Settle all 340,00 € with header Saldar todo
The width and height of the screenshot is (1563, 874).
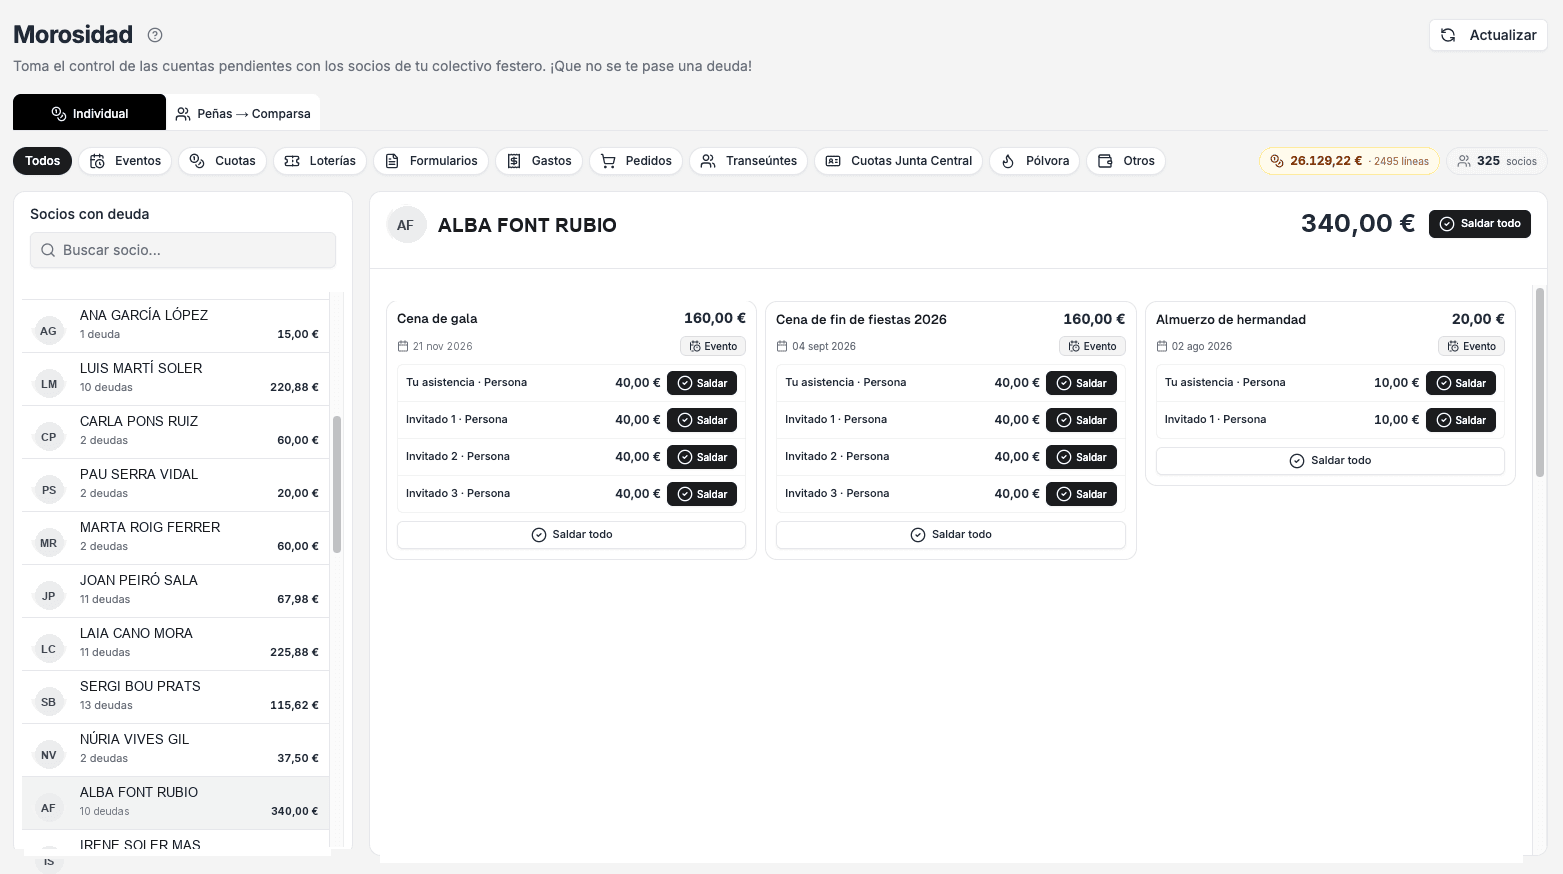click(x=1480, y=224)
